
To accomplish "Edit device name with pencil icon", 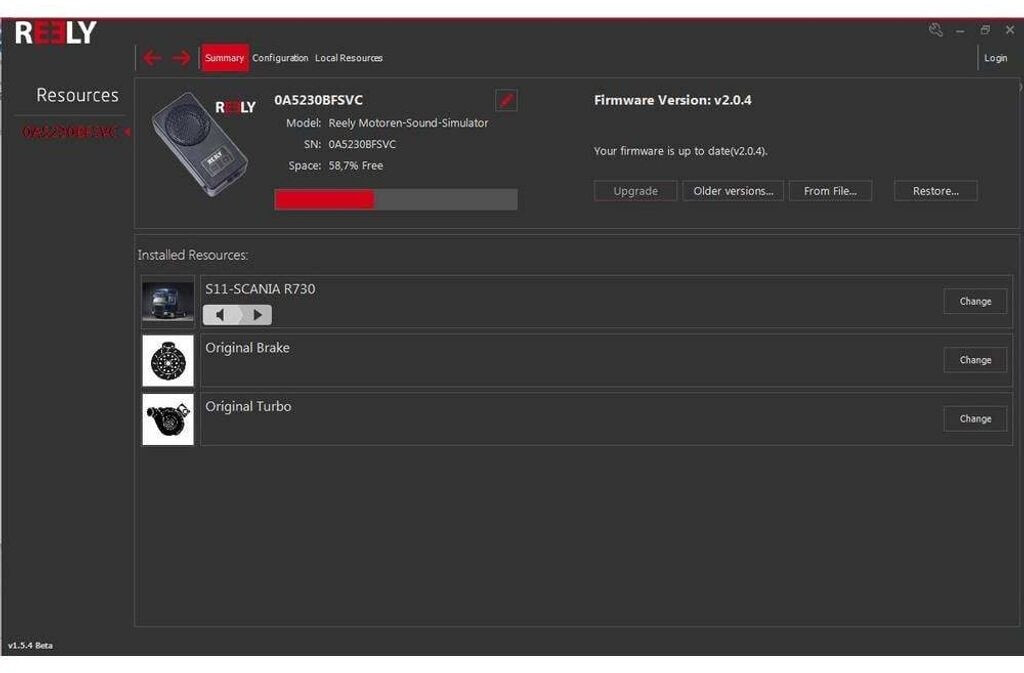I will click(x=506, y=100).
